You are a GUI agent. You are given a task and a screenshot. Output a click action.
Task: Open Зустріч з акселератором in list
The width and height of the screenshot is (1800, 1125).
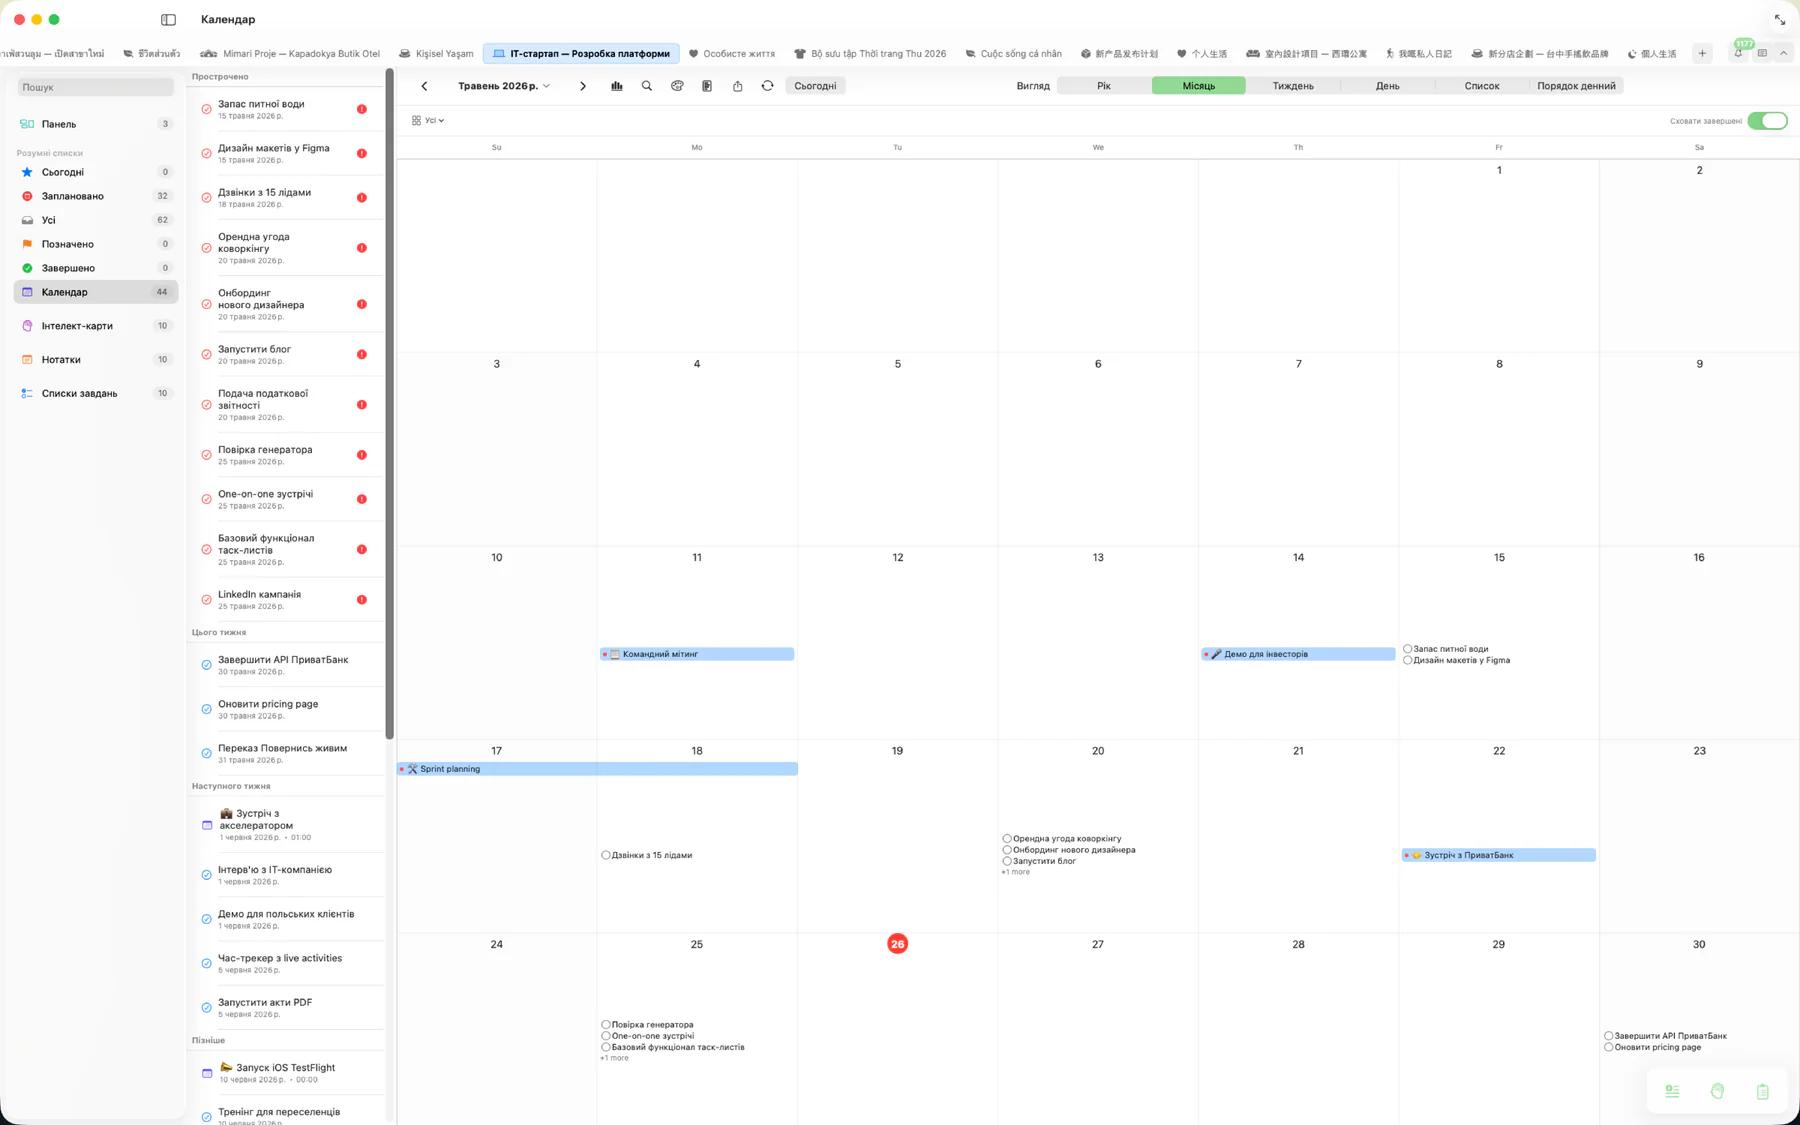click(x=287, y=825)
